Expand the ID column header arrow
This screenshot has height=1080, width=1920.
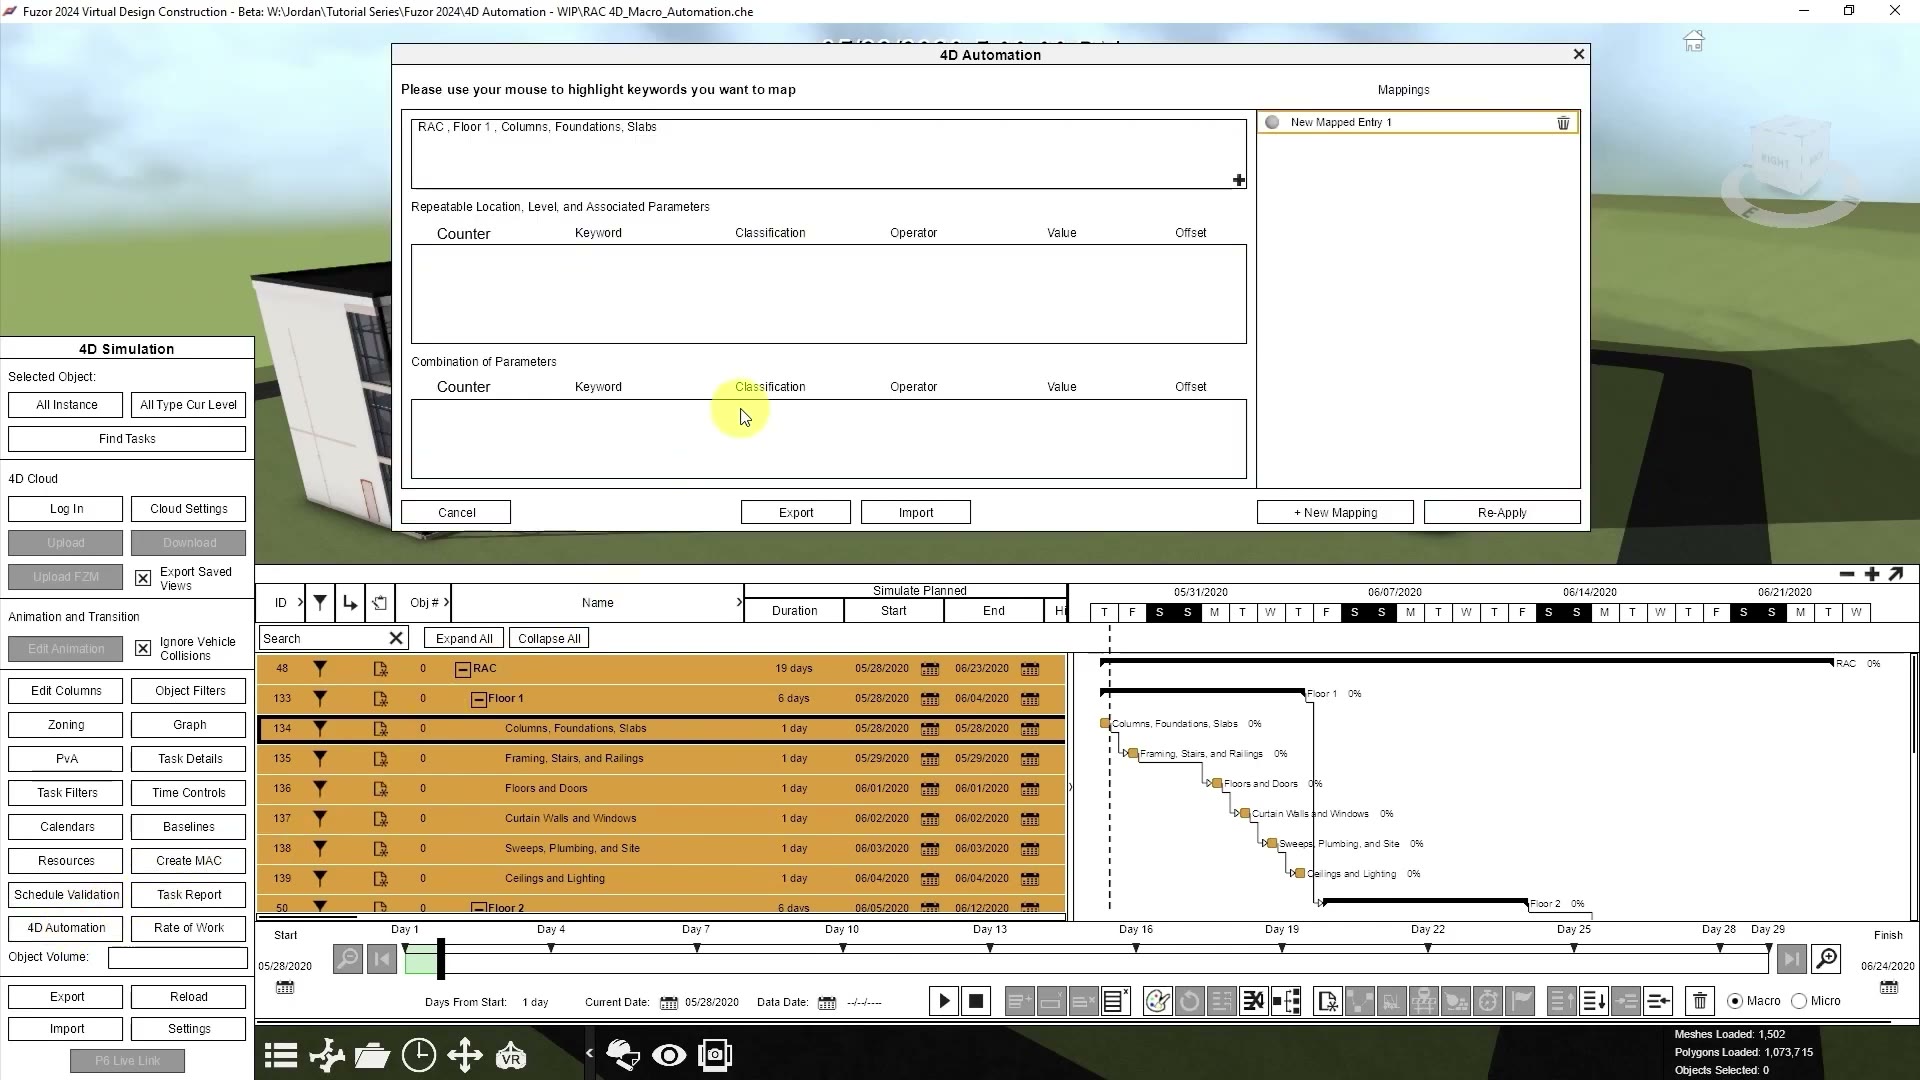click(x=300, y=602)
